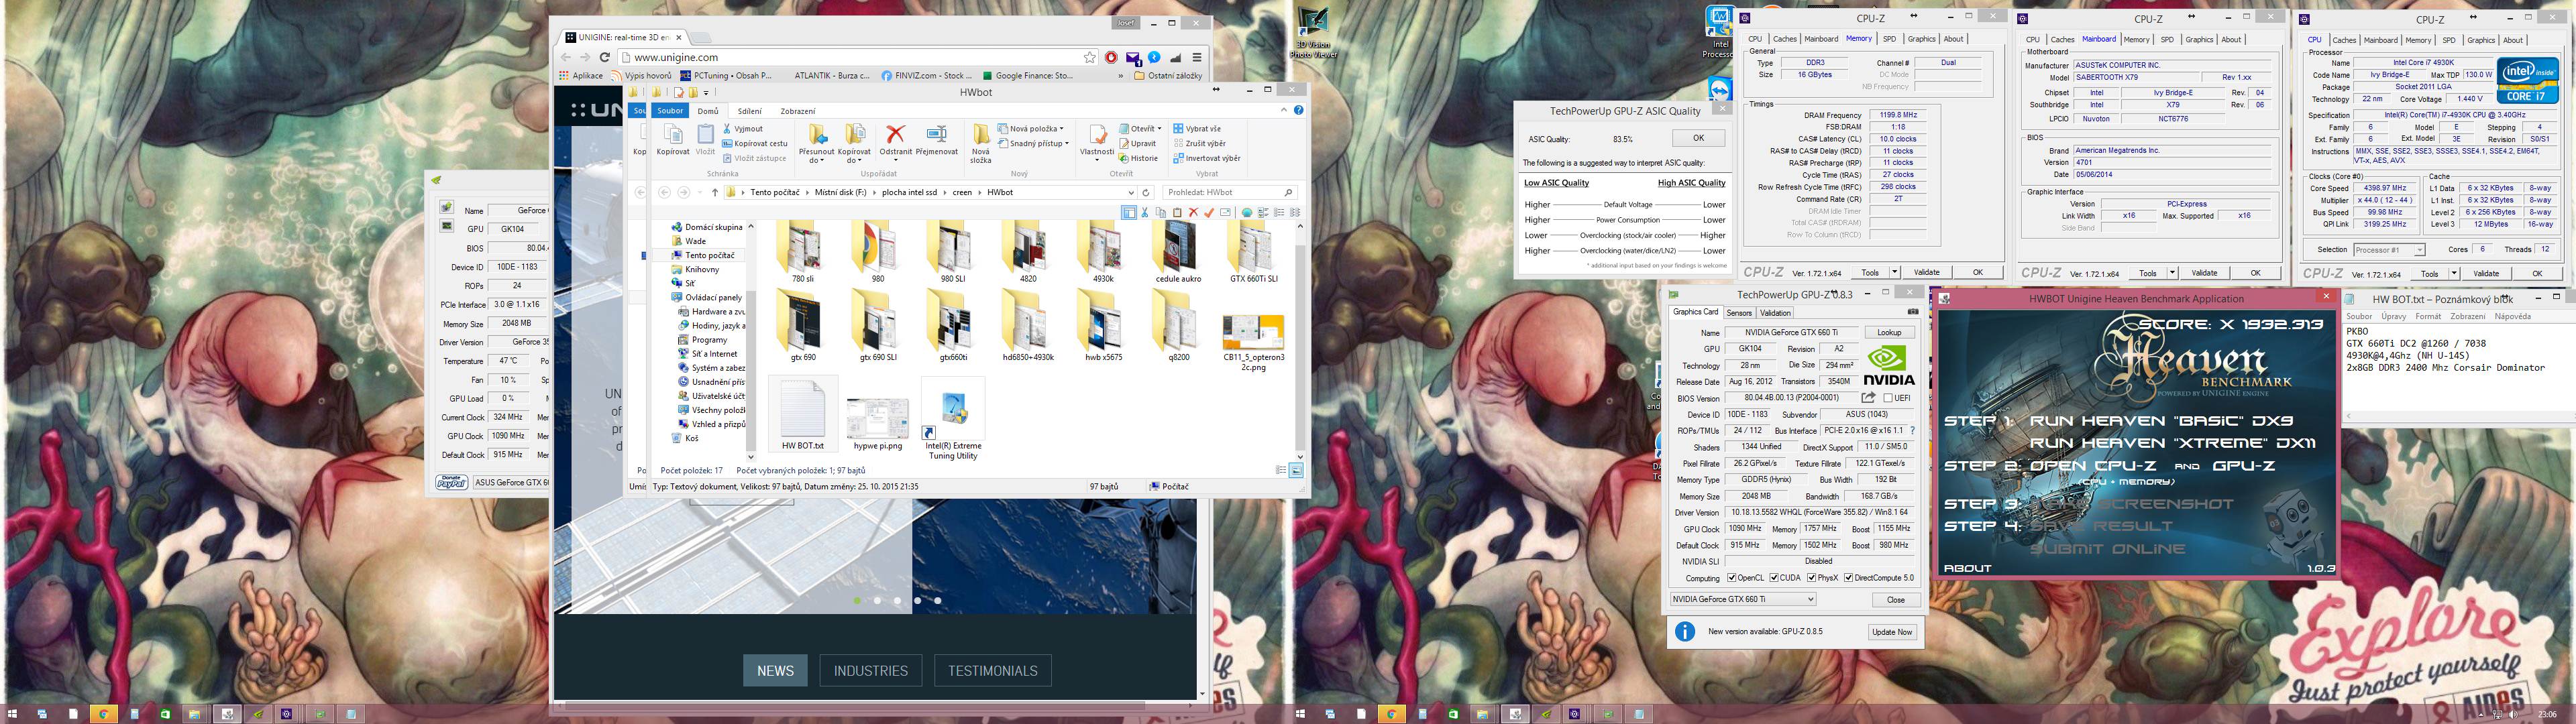This screenshot has width=2576, height=724.
Task: Toggle DirectCompute 5.0 checkbox
Action: [x=1849, y=578]
